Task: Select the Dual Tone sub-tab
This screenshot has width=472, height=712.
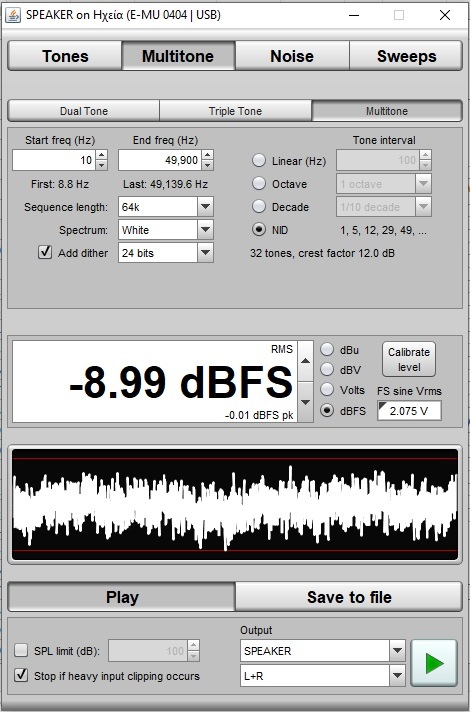Action: point(84,111)
